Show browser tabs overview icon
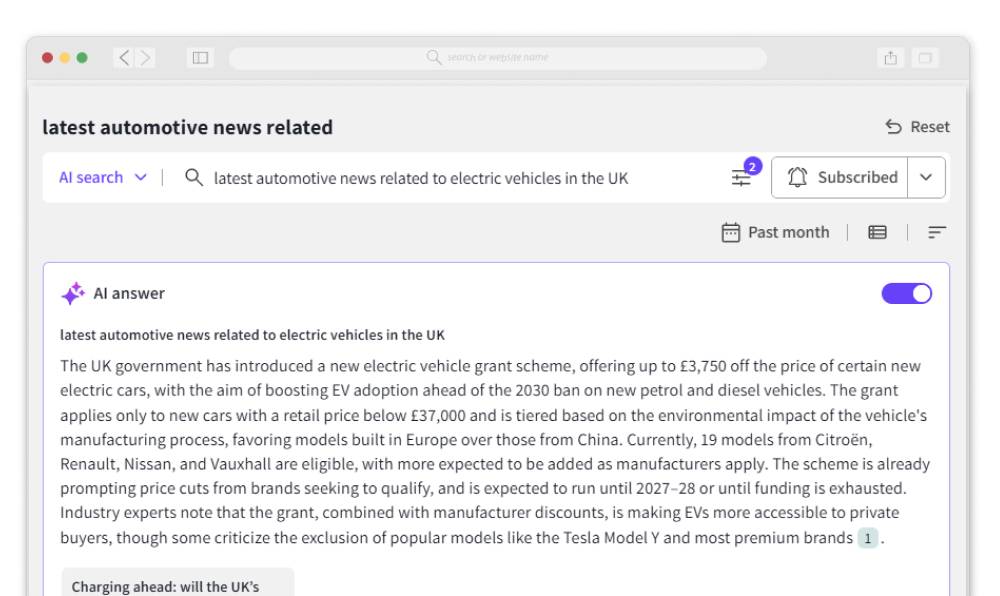The image size is (1000, 596). pos(924,58)
